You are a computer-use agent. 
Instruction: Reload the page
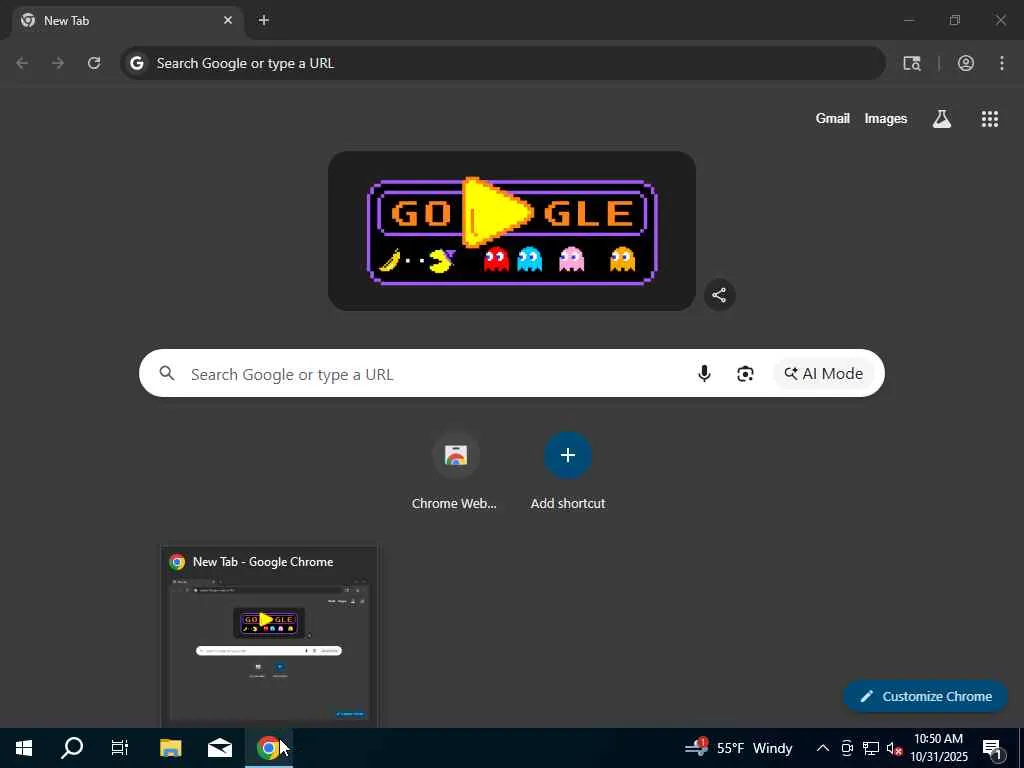tap(94, 63)
